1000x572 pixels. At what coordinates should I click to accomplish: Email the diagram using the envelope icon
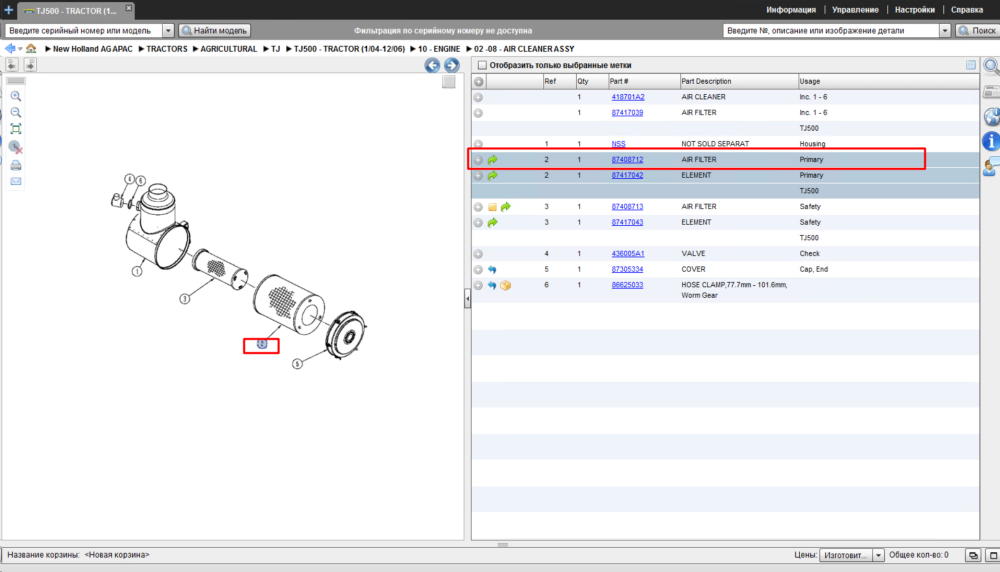pos(16,182)
